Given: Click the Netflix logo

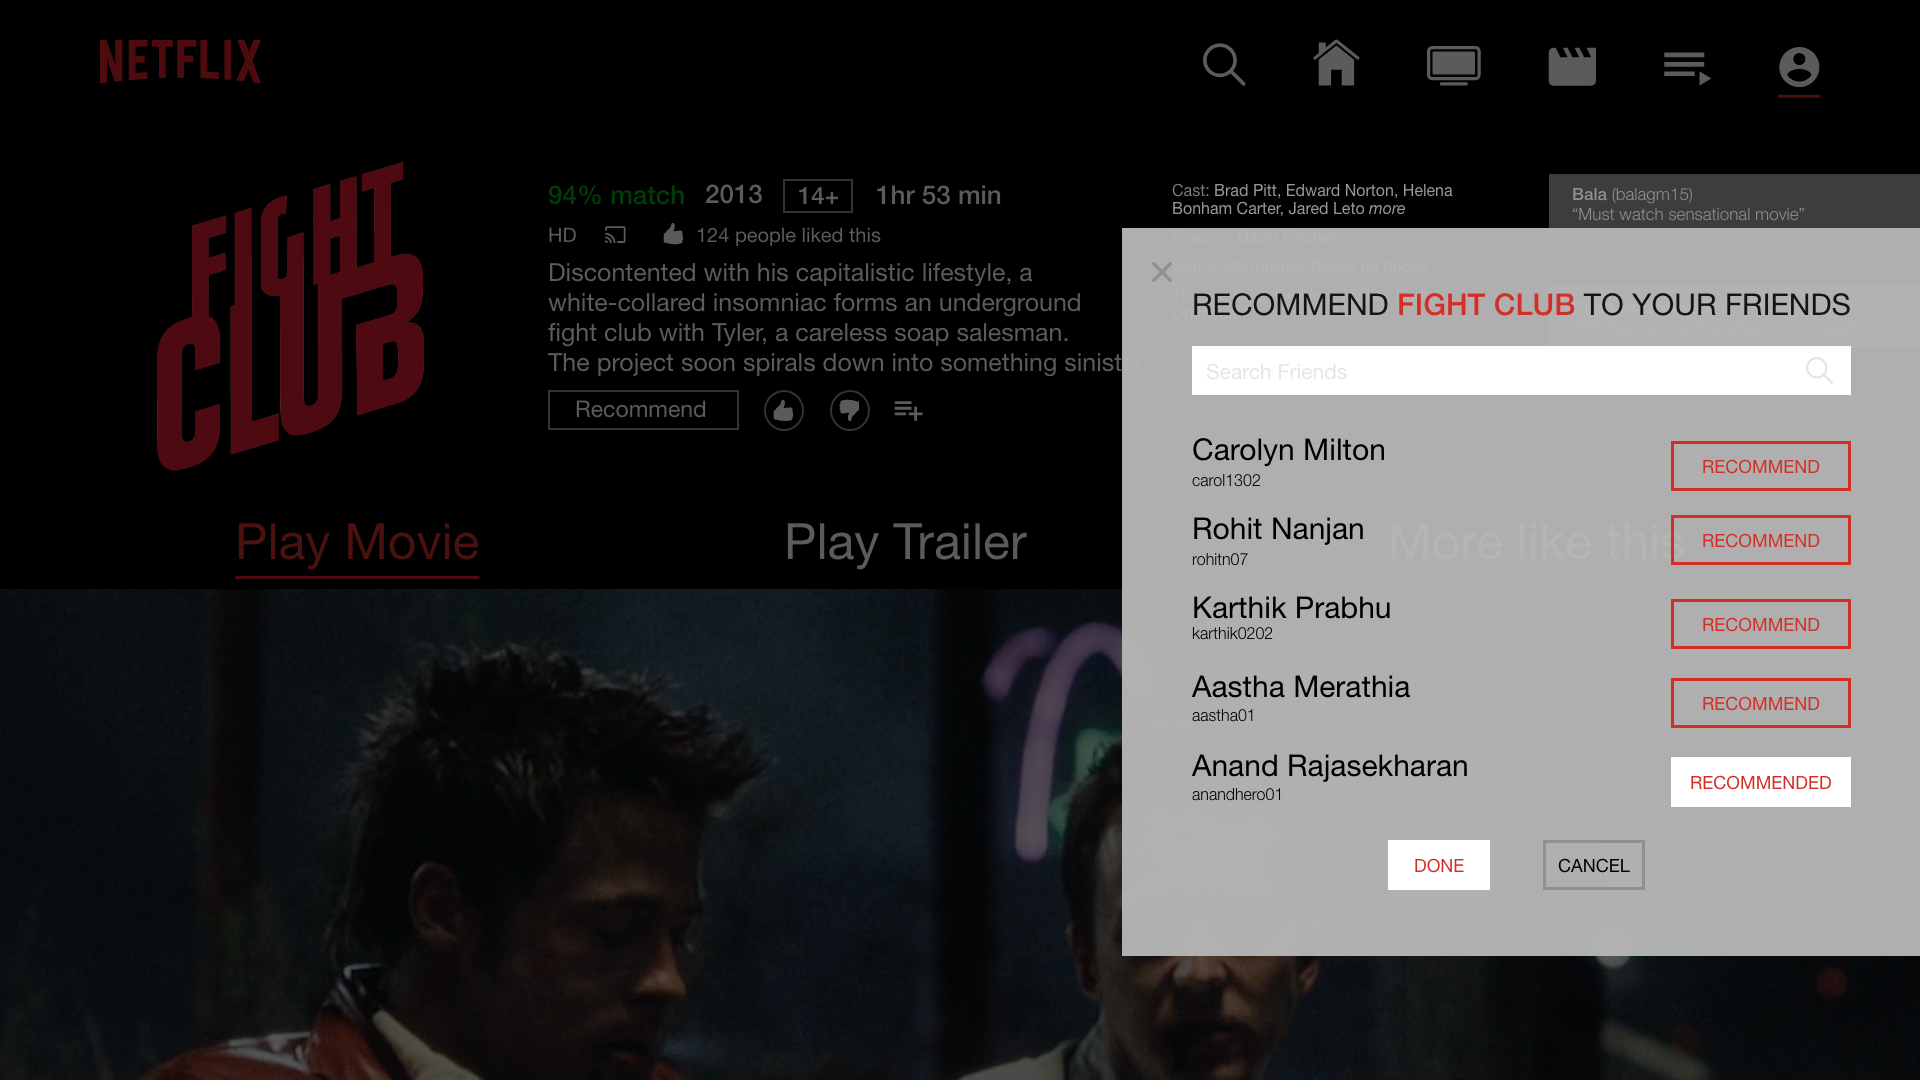Looking at the screenshot, I should (180, 62).
